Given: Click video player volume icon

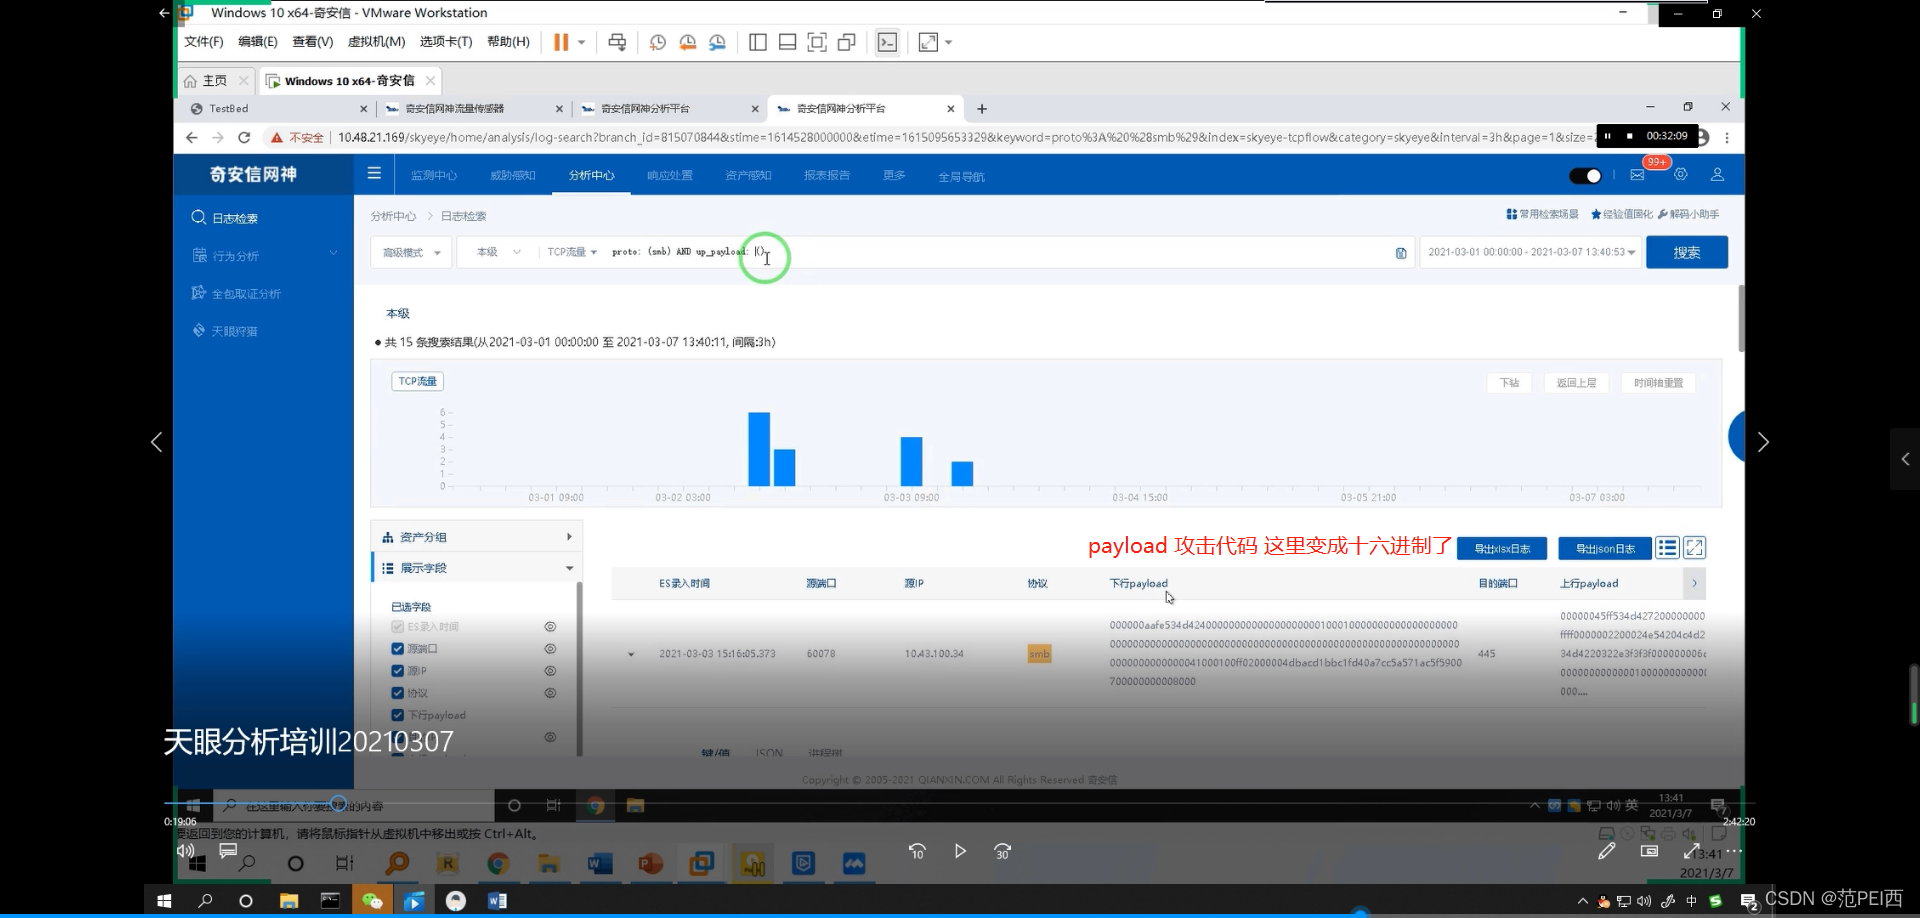Looking at the screenshot, I should pos(185,851).
